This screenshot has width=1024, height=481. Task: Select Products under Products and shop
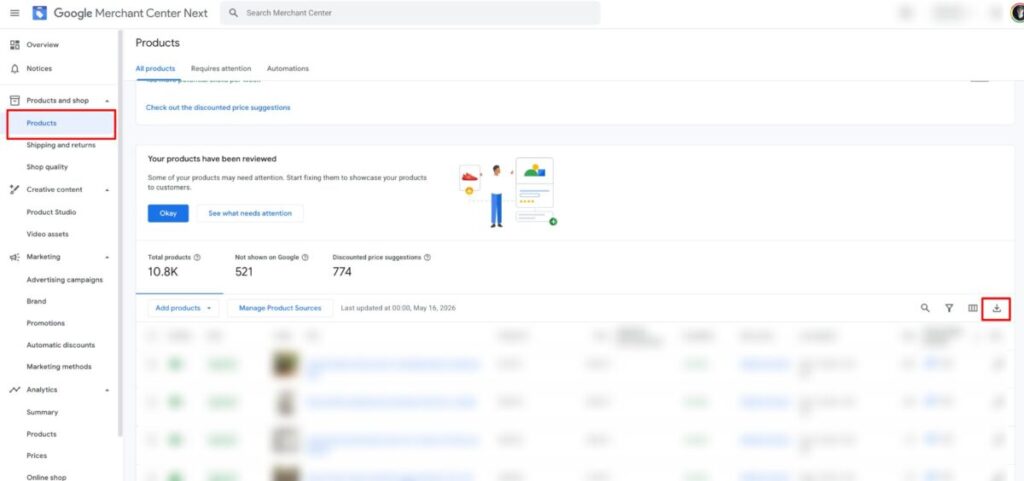click(x=42, y=123)
